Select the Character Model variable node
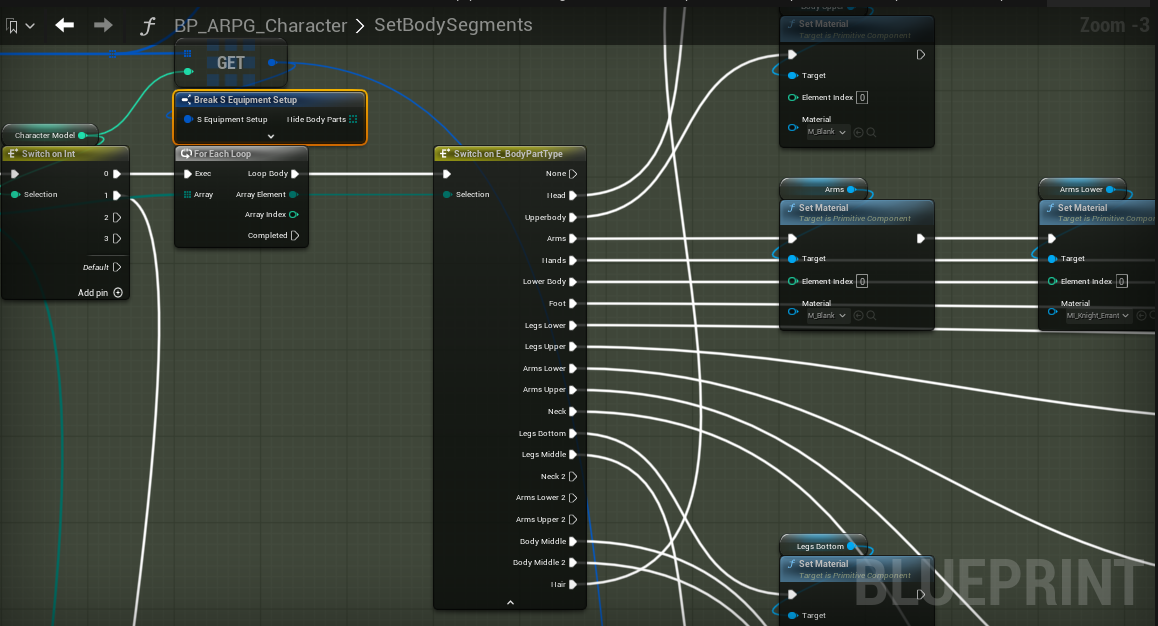The width and height of the screenshot is (1158, 626). pyautogui.click(x=45, y=135)
